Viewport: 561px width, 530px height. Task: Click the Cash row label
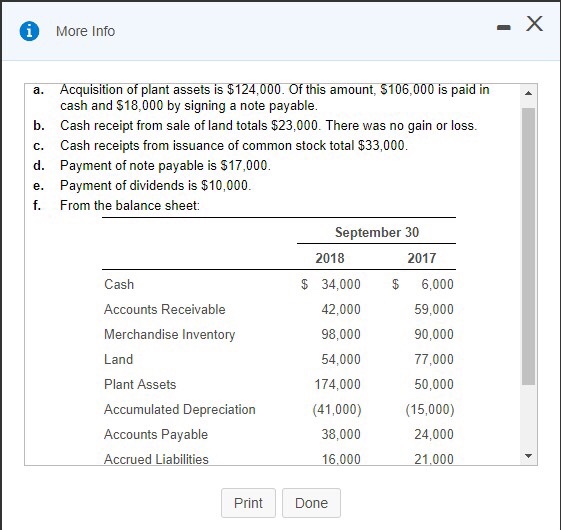coord(119,285)
